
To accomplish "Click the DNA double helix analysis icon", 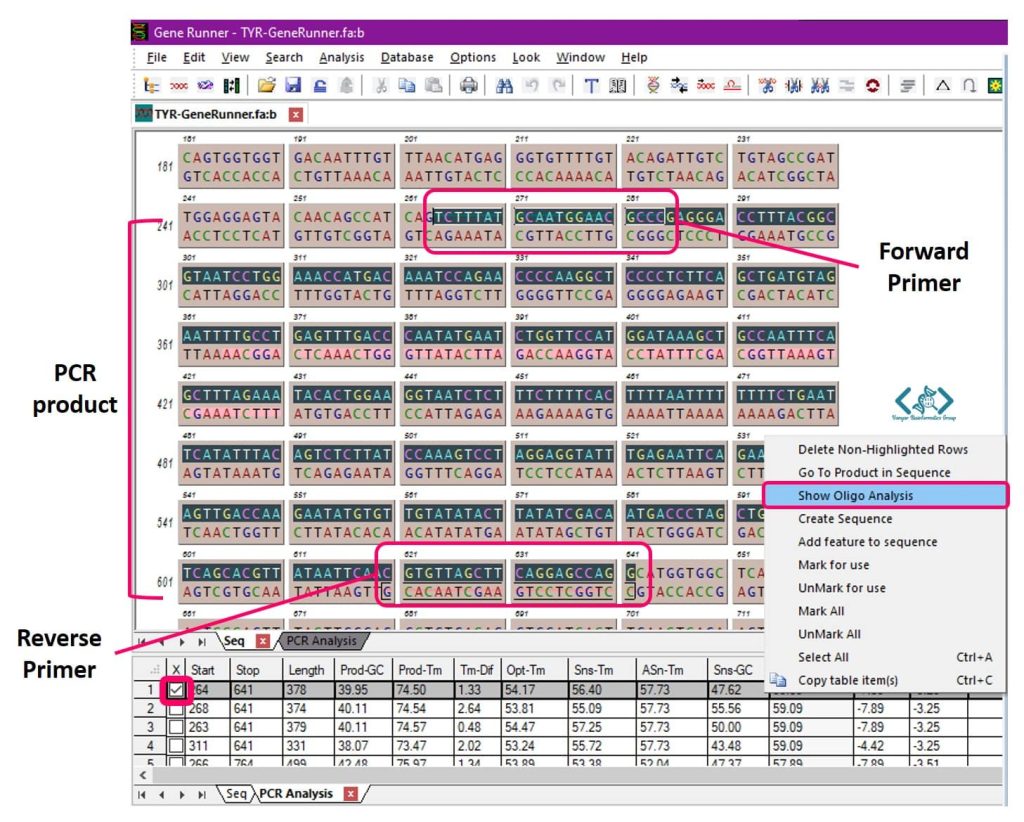I will [x=652, y=86].
